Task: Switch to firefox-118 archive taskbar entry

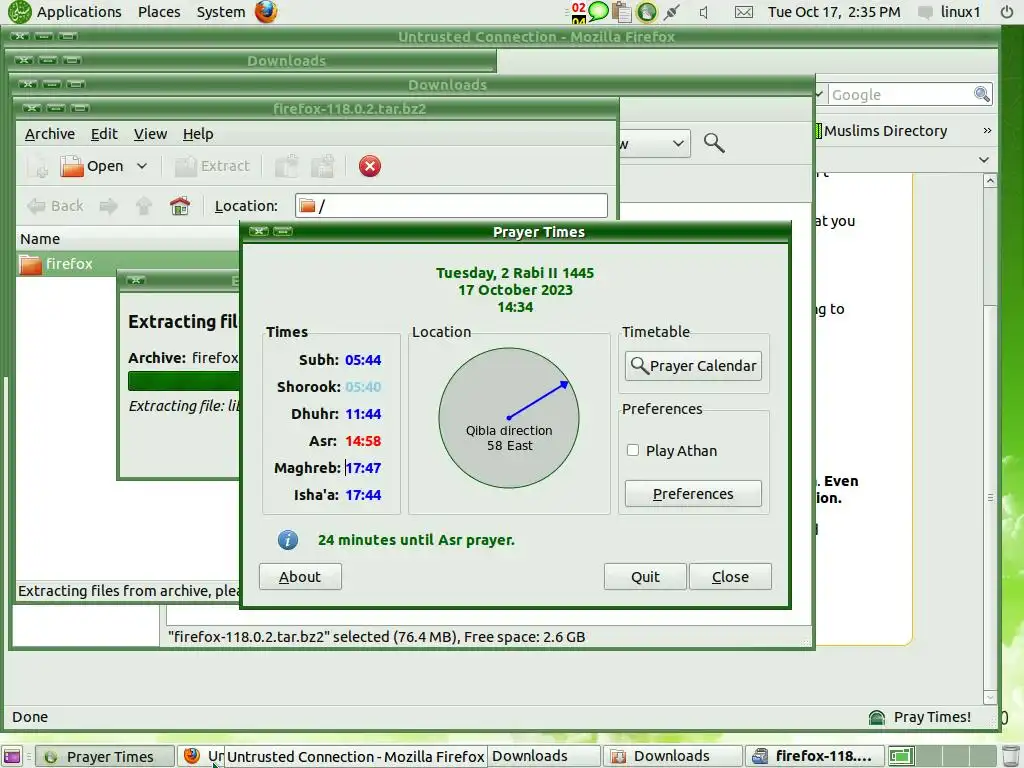Action: (x=814, y=756)
